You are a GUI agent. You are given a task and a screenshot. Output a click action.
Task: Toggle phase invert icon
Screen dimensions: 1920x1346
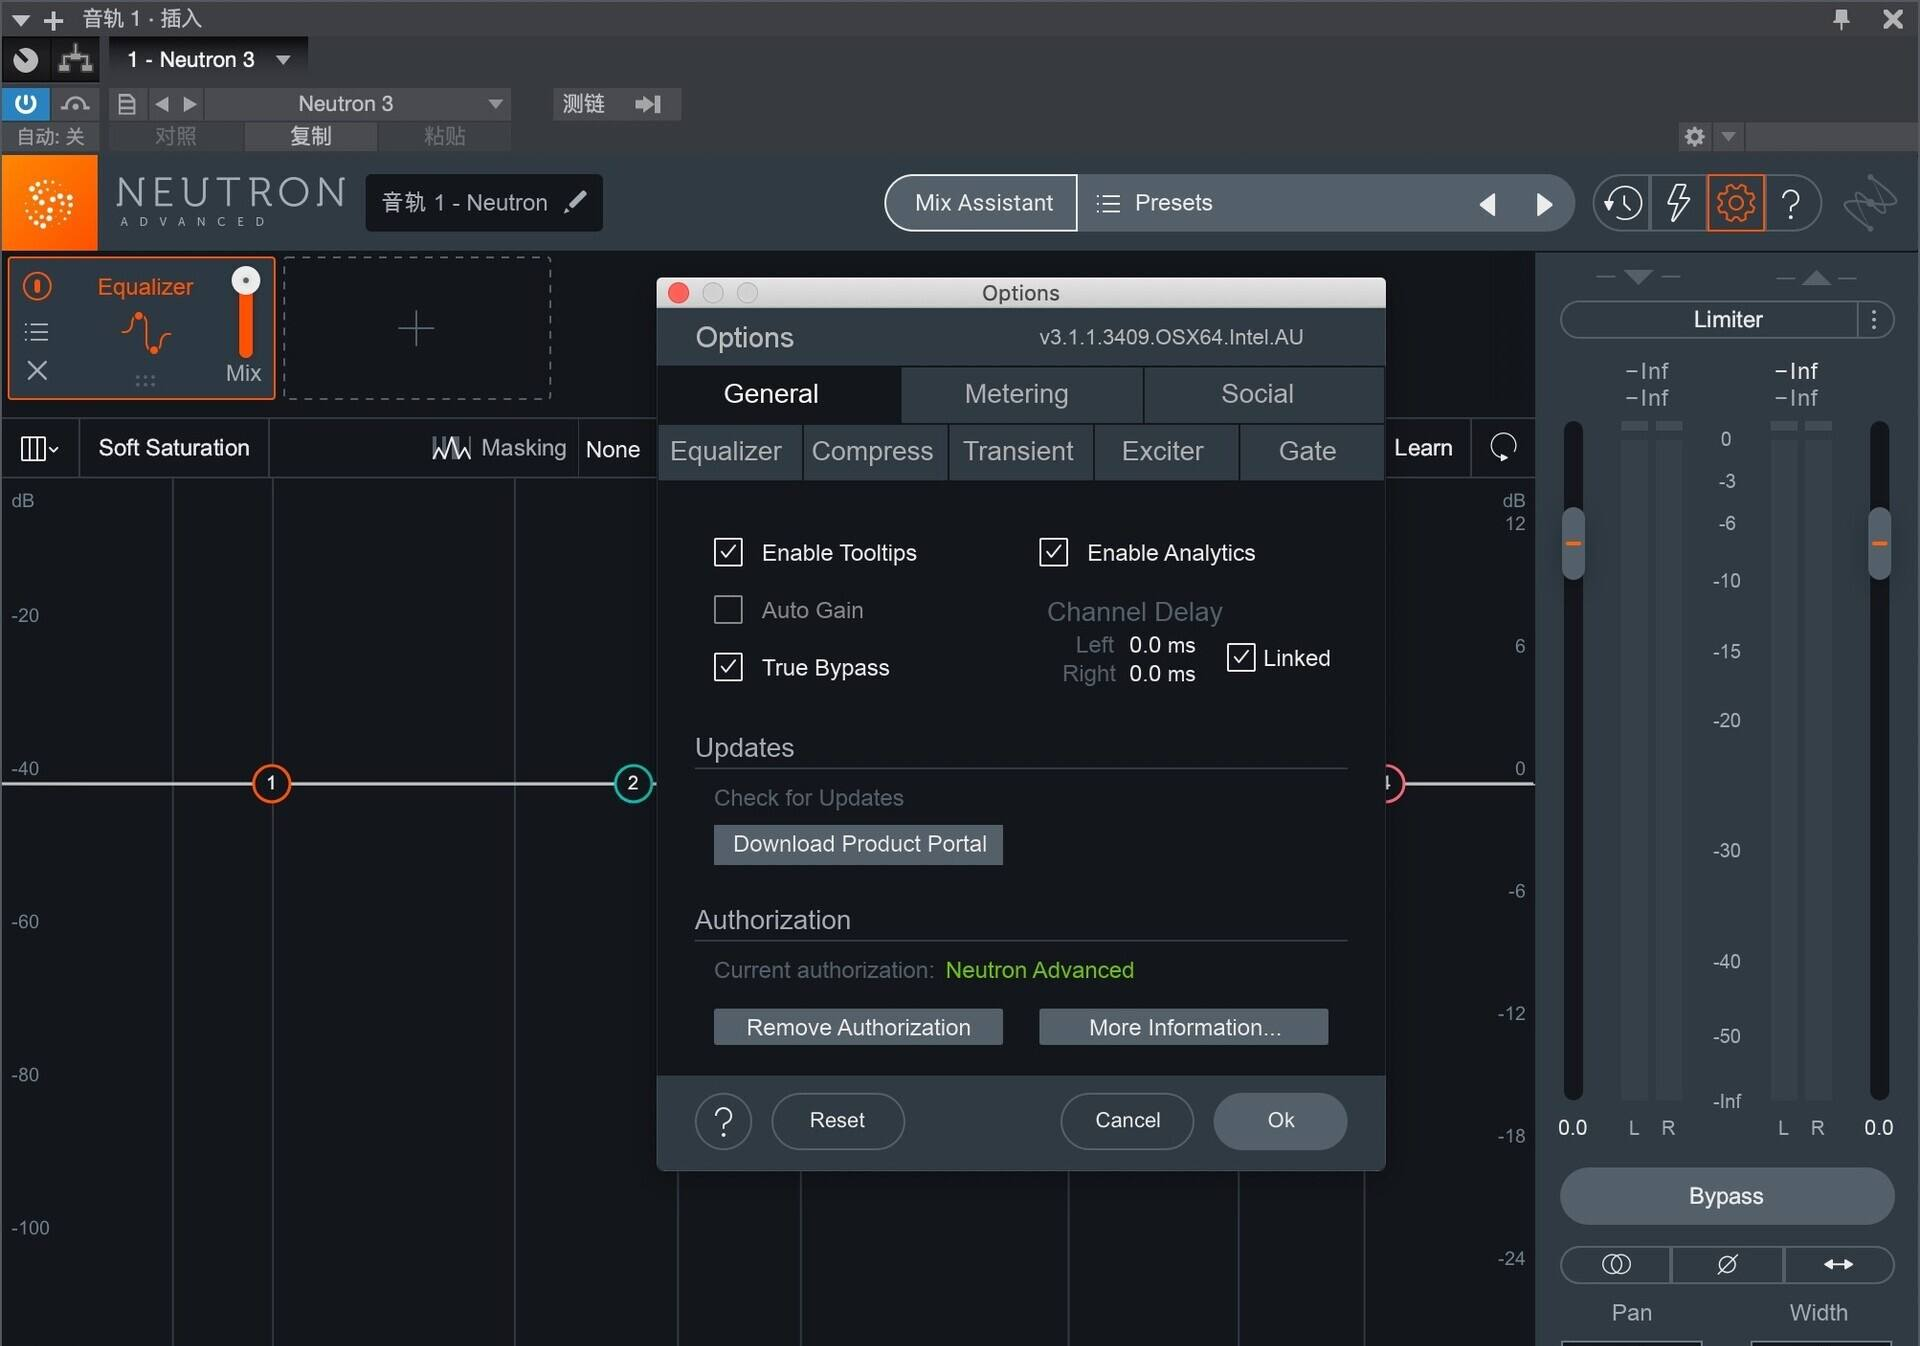pos(1727,1264)
